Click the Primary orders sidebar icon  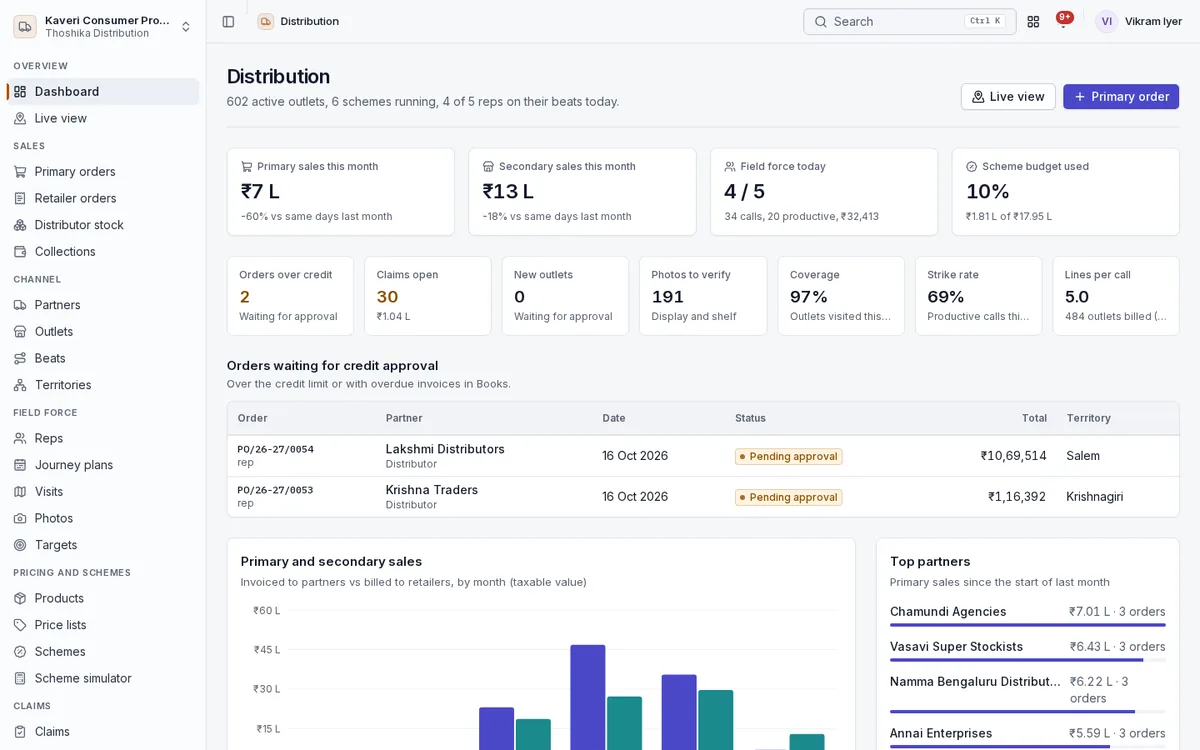point(20,172)
